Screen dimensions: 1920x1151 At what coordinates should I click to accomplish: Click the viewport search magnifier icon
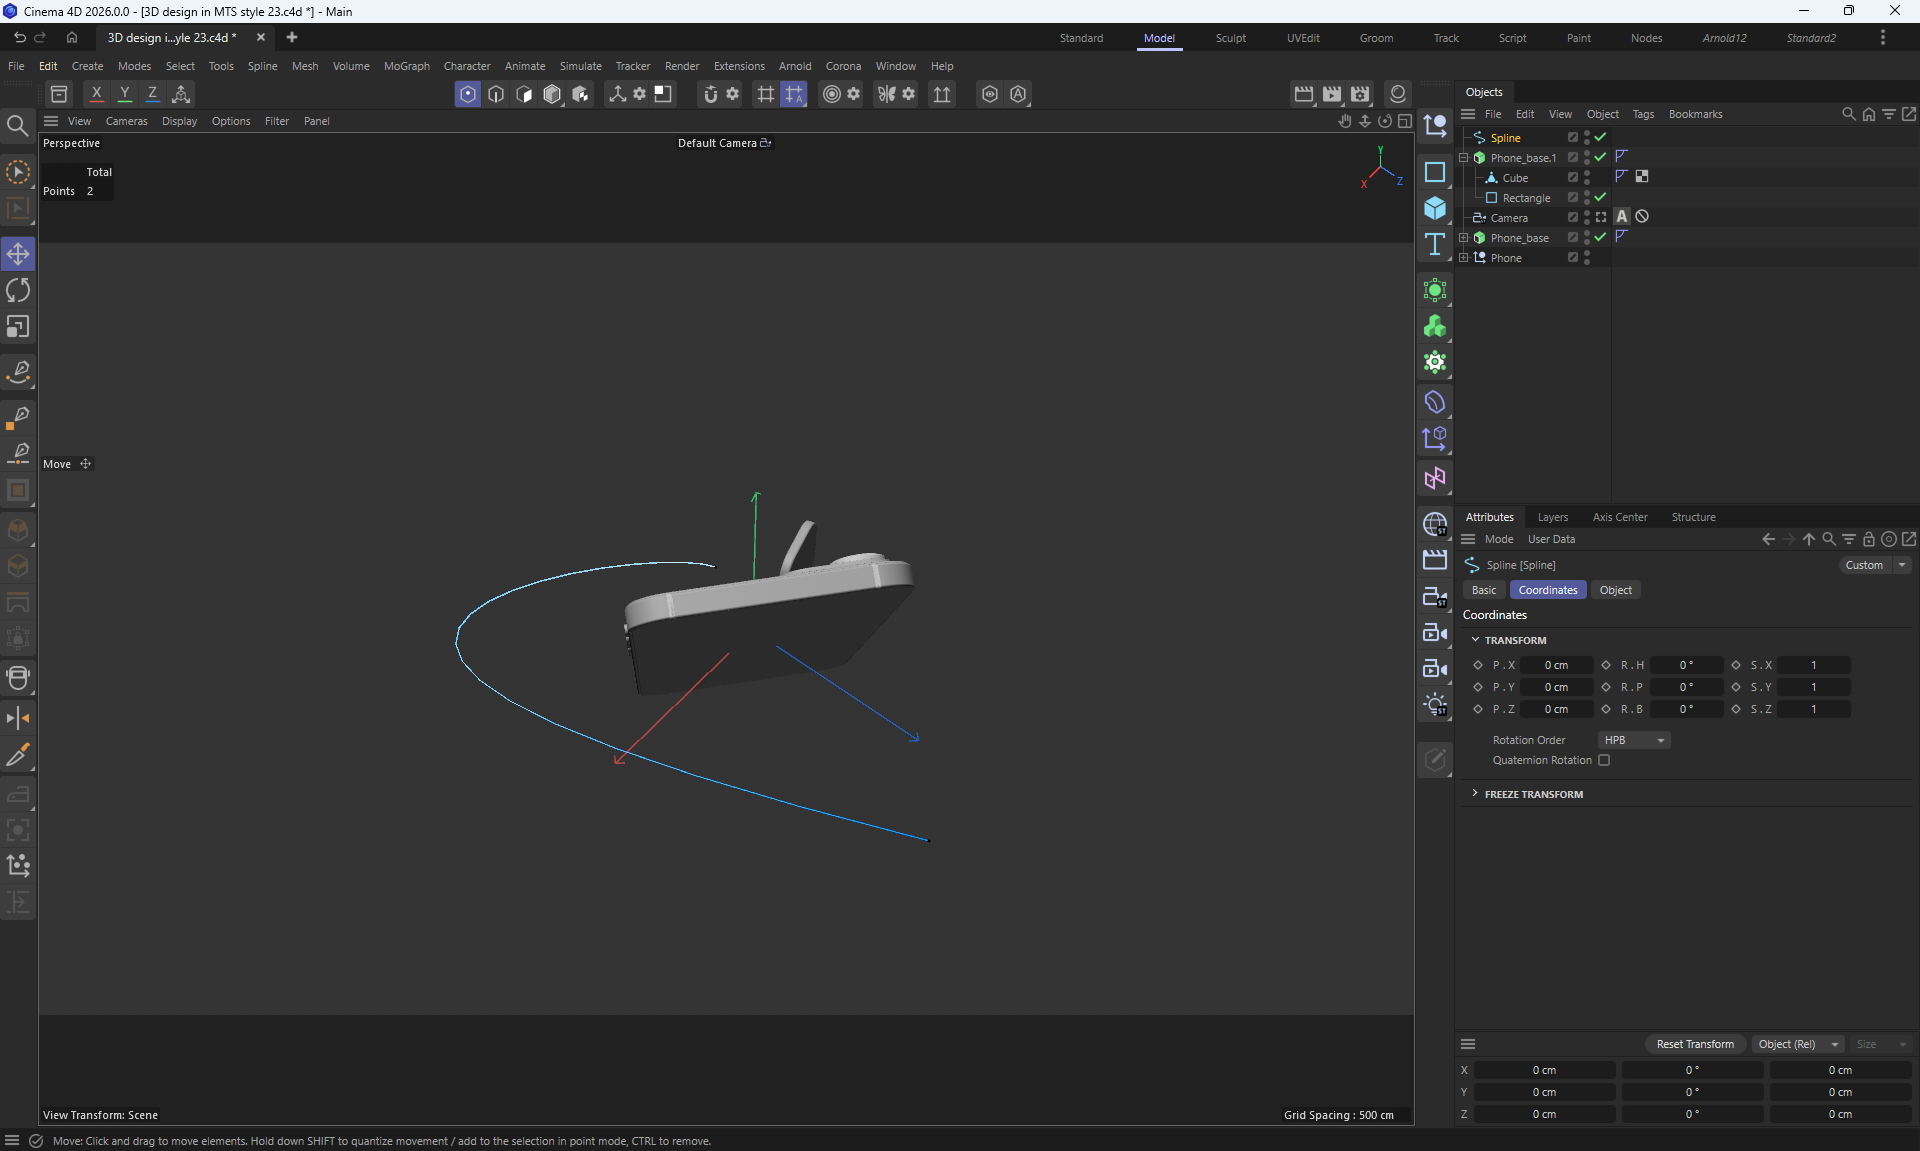point(17,126)
